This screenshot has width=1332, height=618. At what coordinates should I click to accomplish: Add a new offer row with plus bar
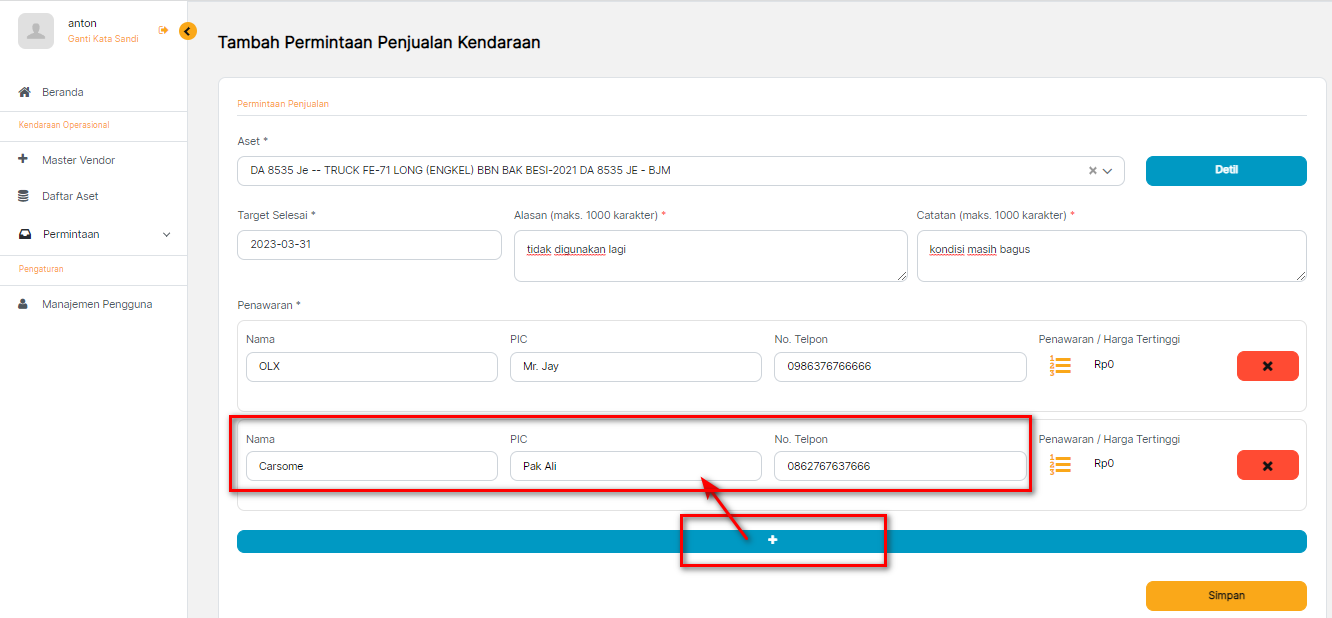tap(771, 541)
